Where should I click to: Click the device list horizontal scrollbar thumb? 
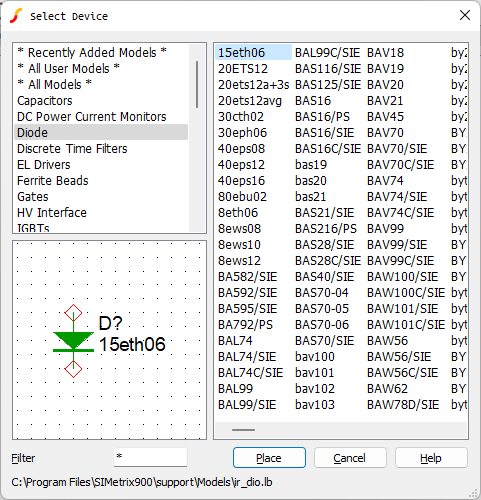click(243, 430)
